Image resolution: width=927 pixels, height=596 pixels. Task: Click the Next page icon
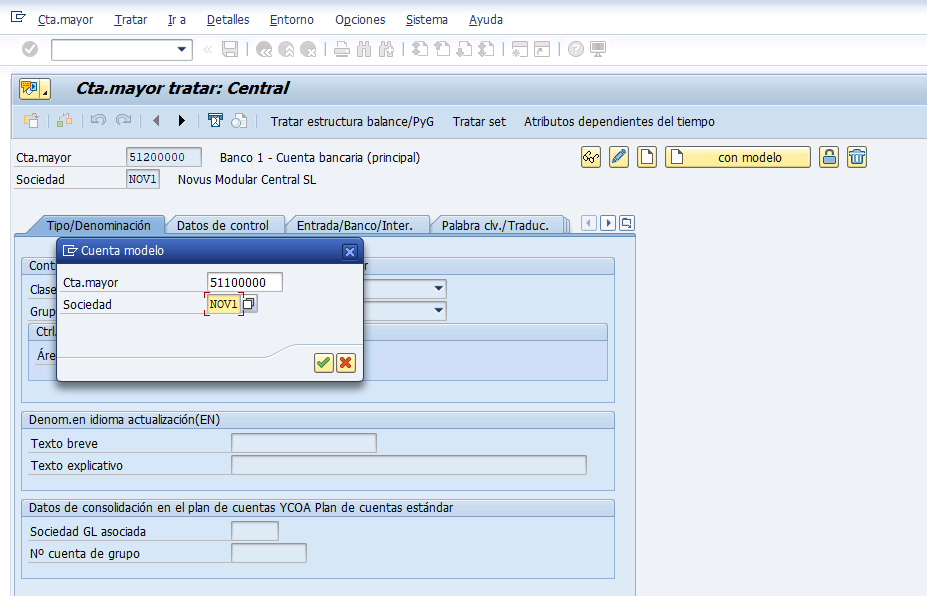(465, 49)
